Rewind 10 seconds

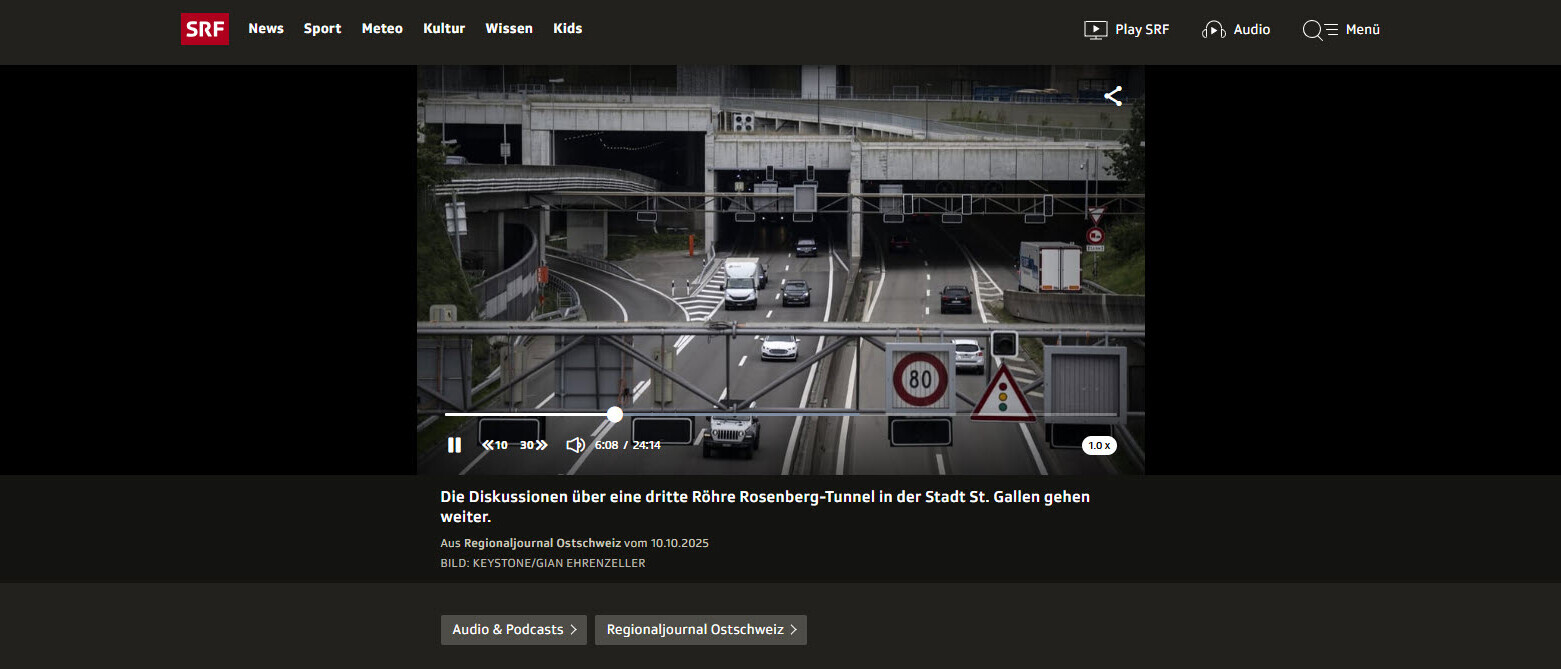point(494,445)
